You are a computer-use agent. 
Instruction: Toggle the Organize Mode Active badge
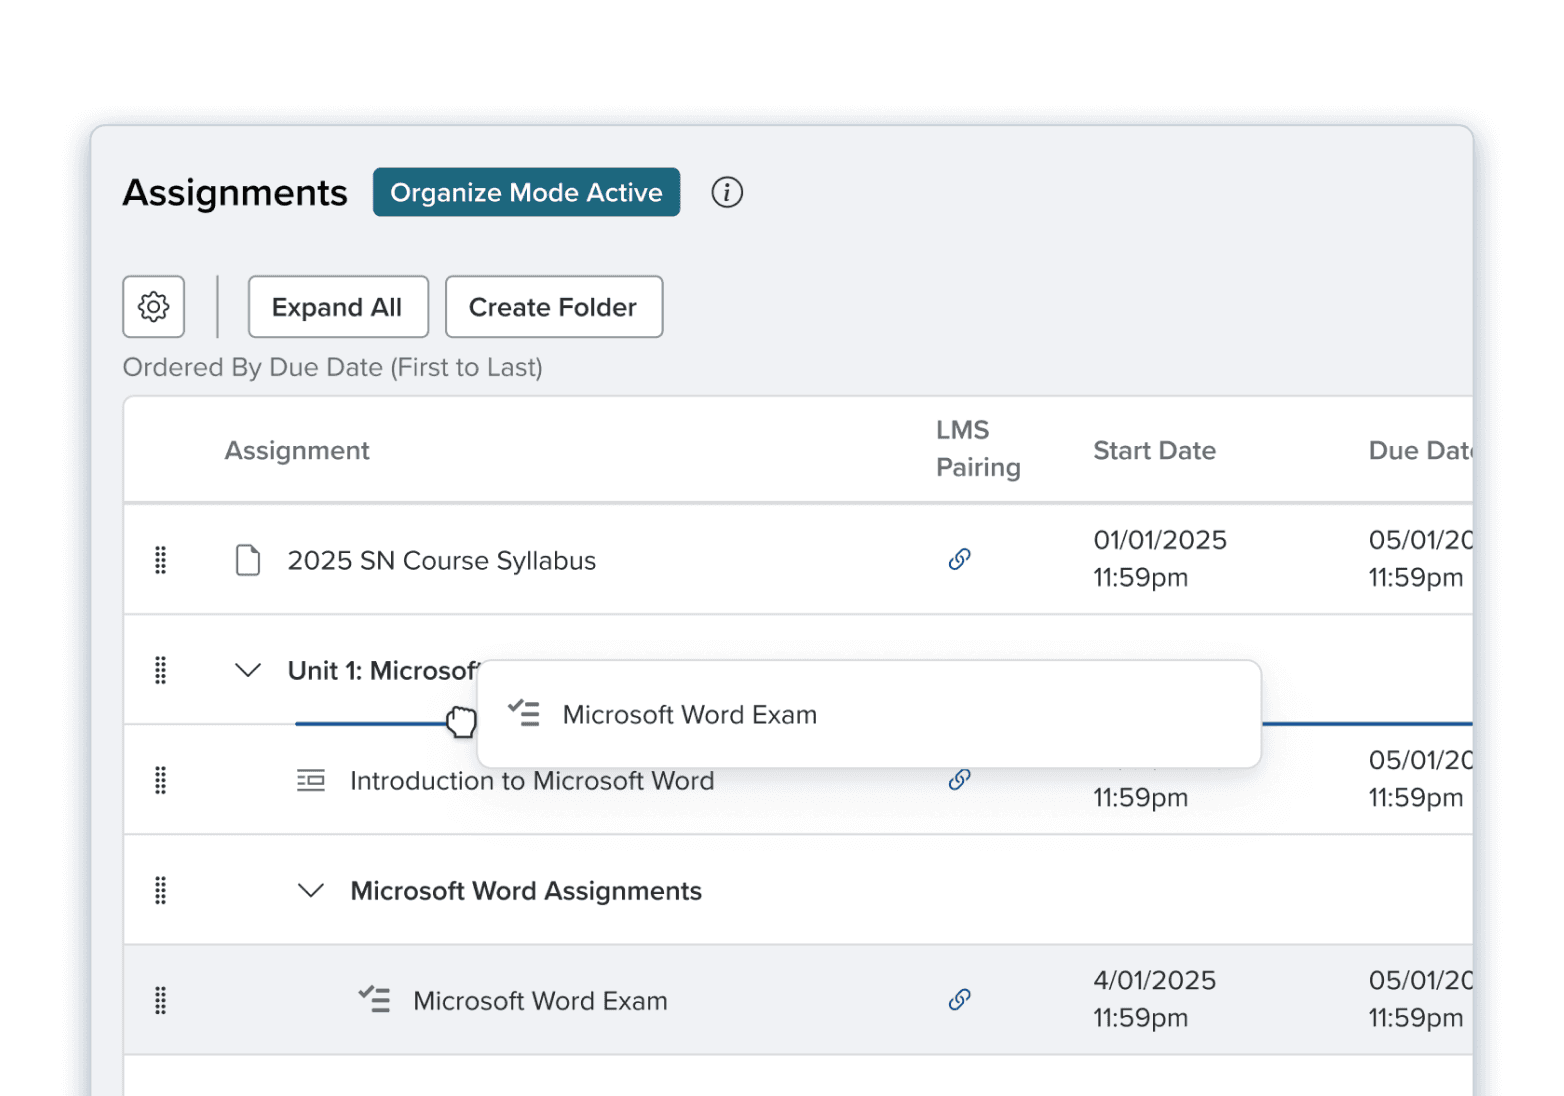(526, 192)
